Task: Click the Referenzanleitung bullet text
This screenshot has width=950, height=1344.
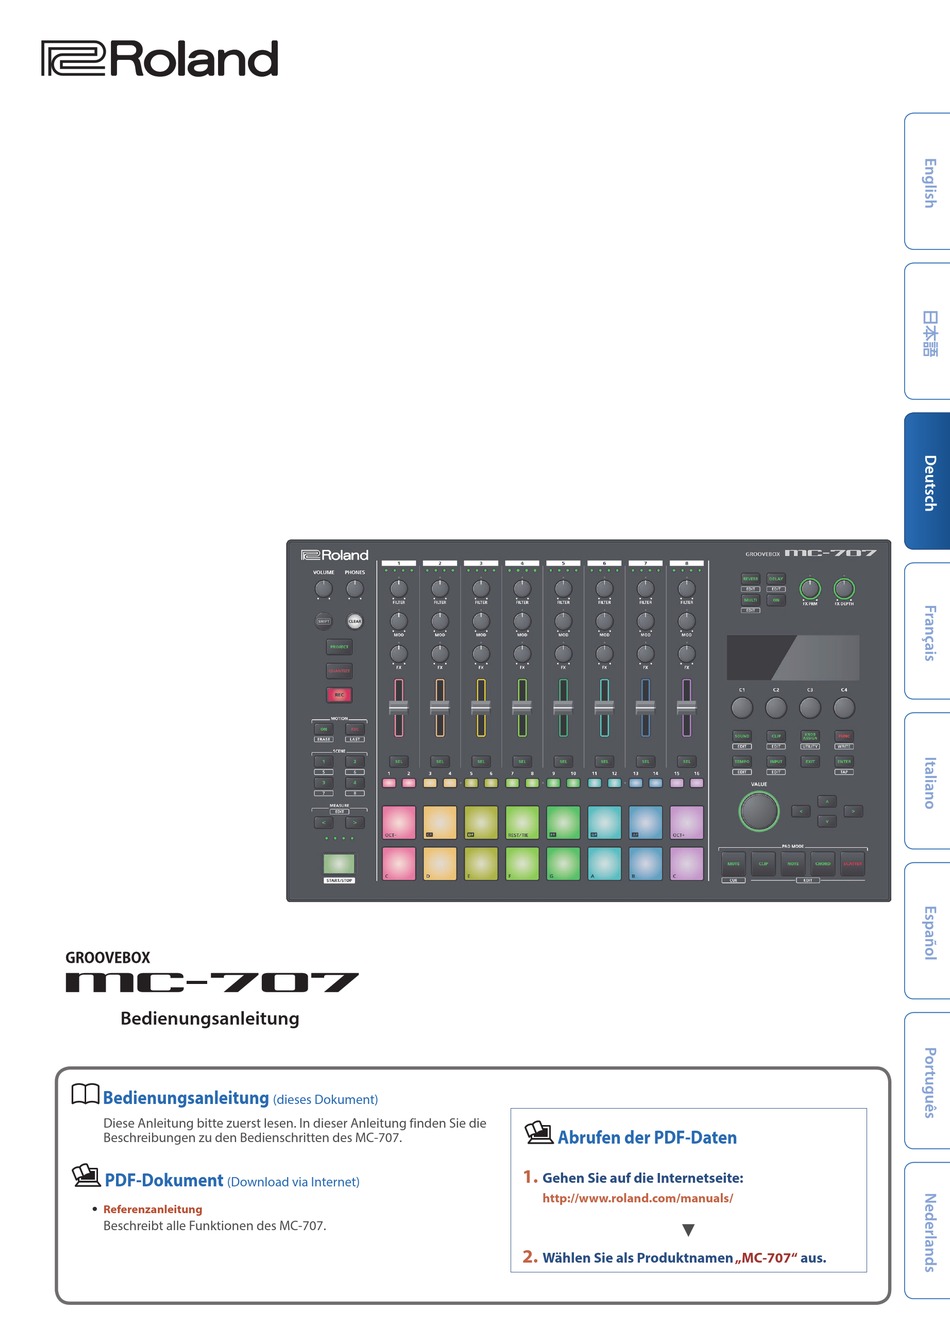Action: 153,1209
